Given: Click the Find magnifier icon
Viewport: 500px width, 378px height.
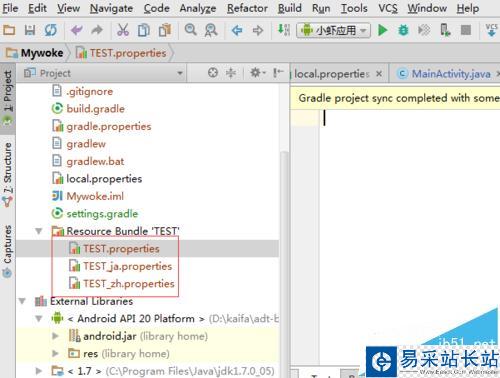Looking at the screenshot, I should pyautogui.click(x=191, y=30).
